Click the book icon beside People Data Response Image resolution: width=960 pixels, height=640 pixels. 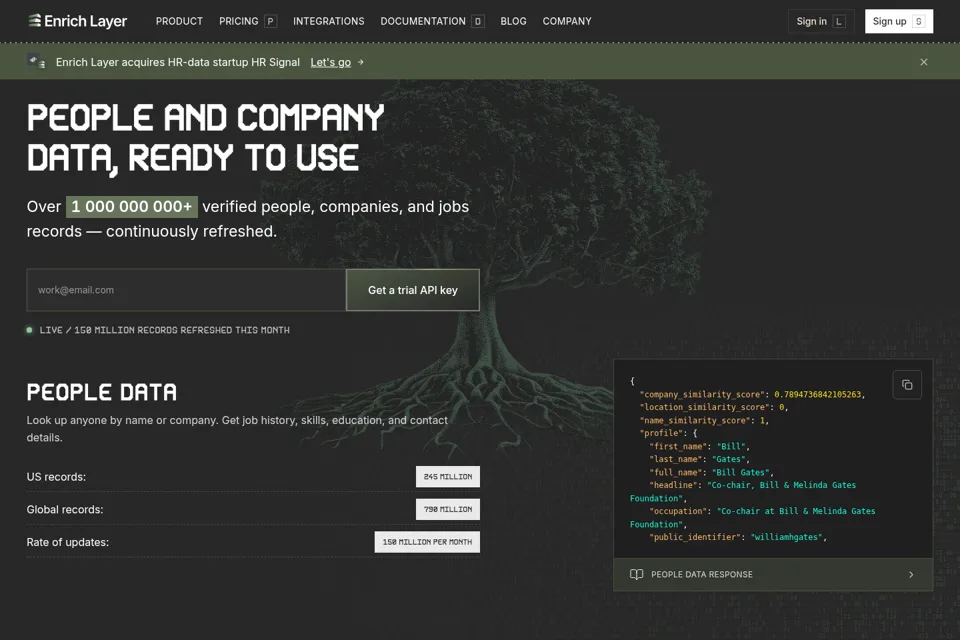tap(636, 574)
